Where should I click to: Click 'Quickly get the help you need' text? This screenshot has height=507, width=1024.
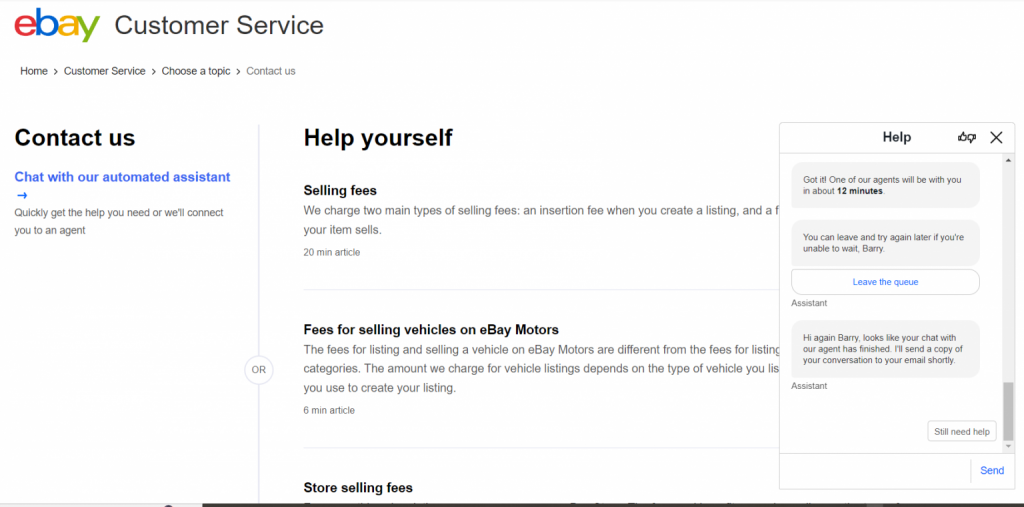[119, 221]
